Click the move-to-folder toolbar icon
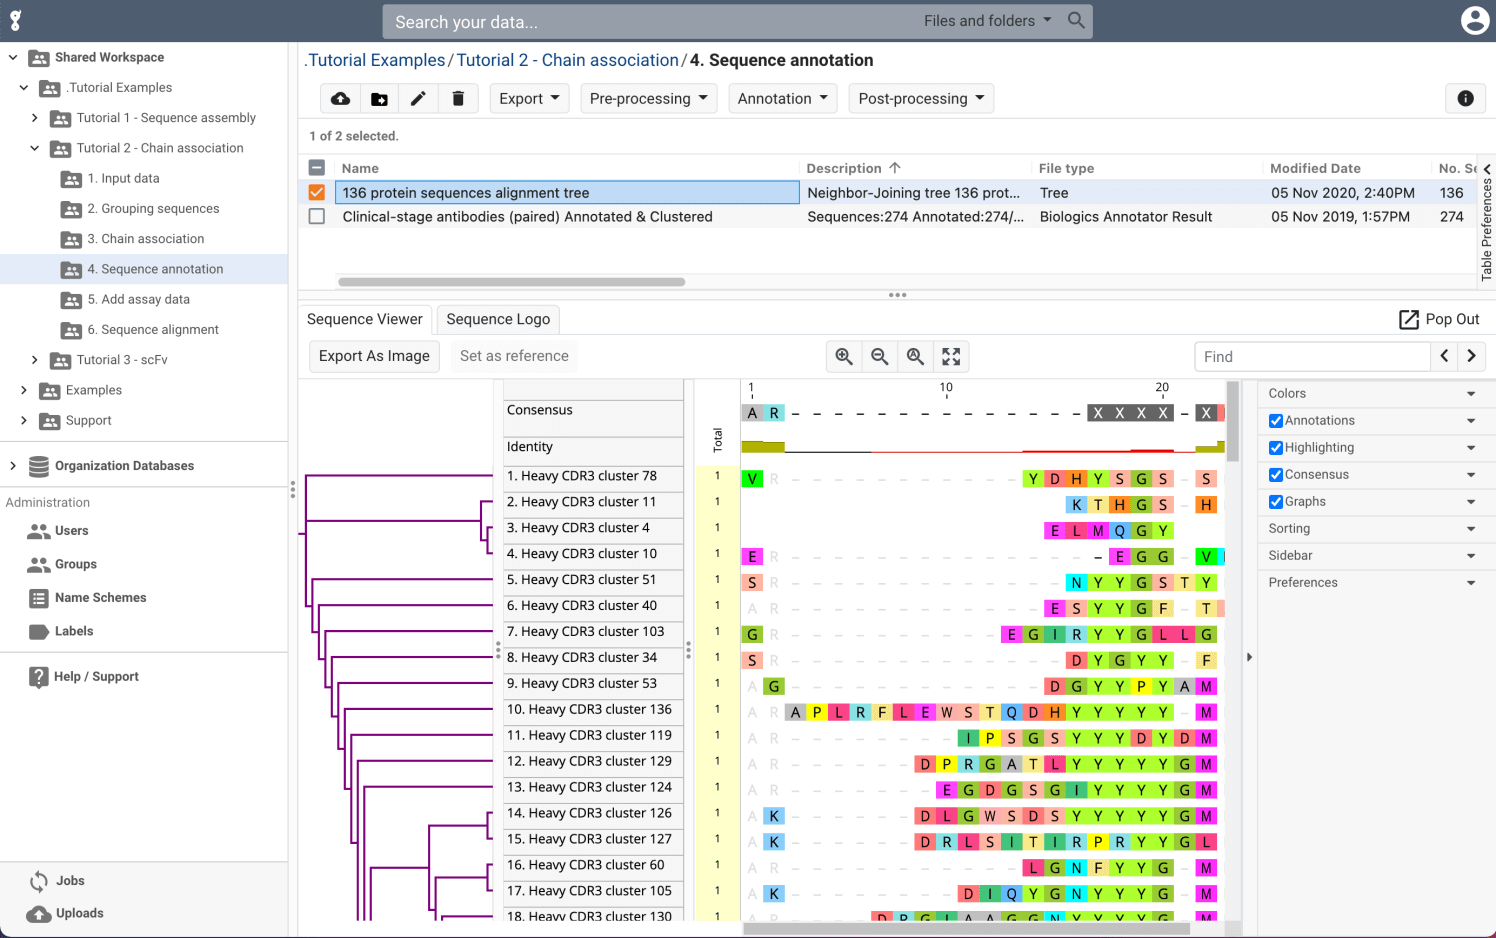Viewport: 1496px width, 938px height. point(379,98)
